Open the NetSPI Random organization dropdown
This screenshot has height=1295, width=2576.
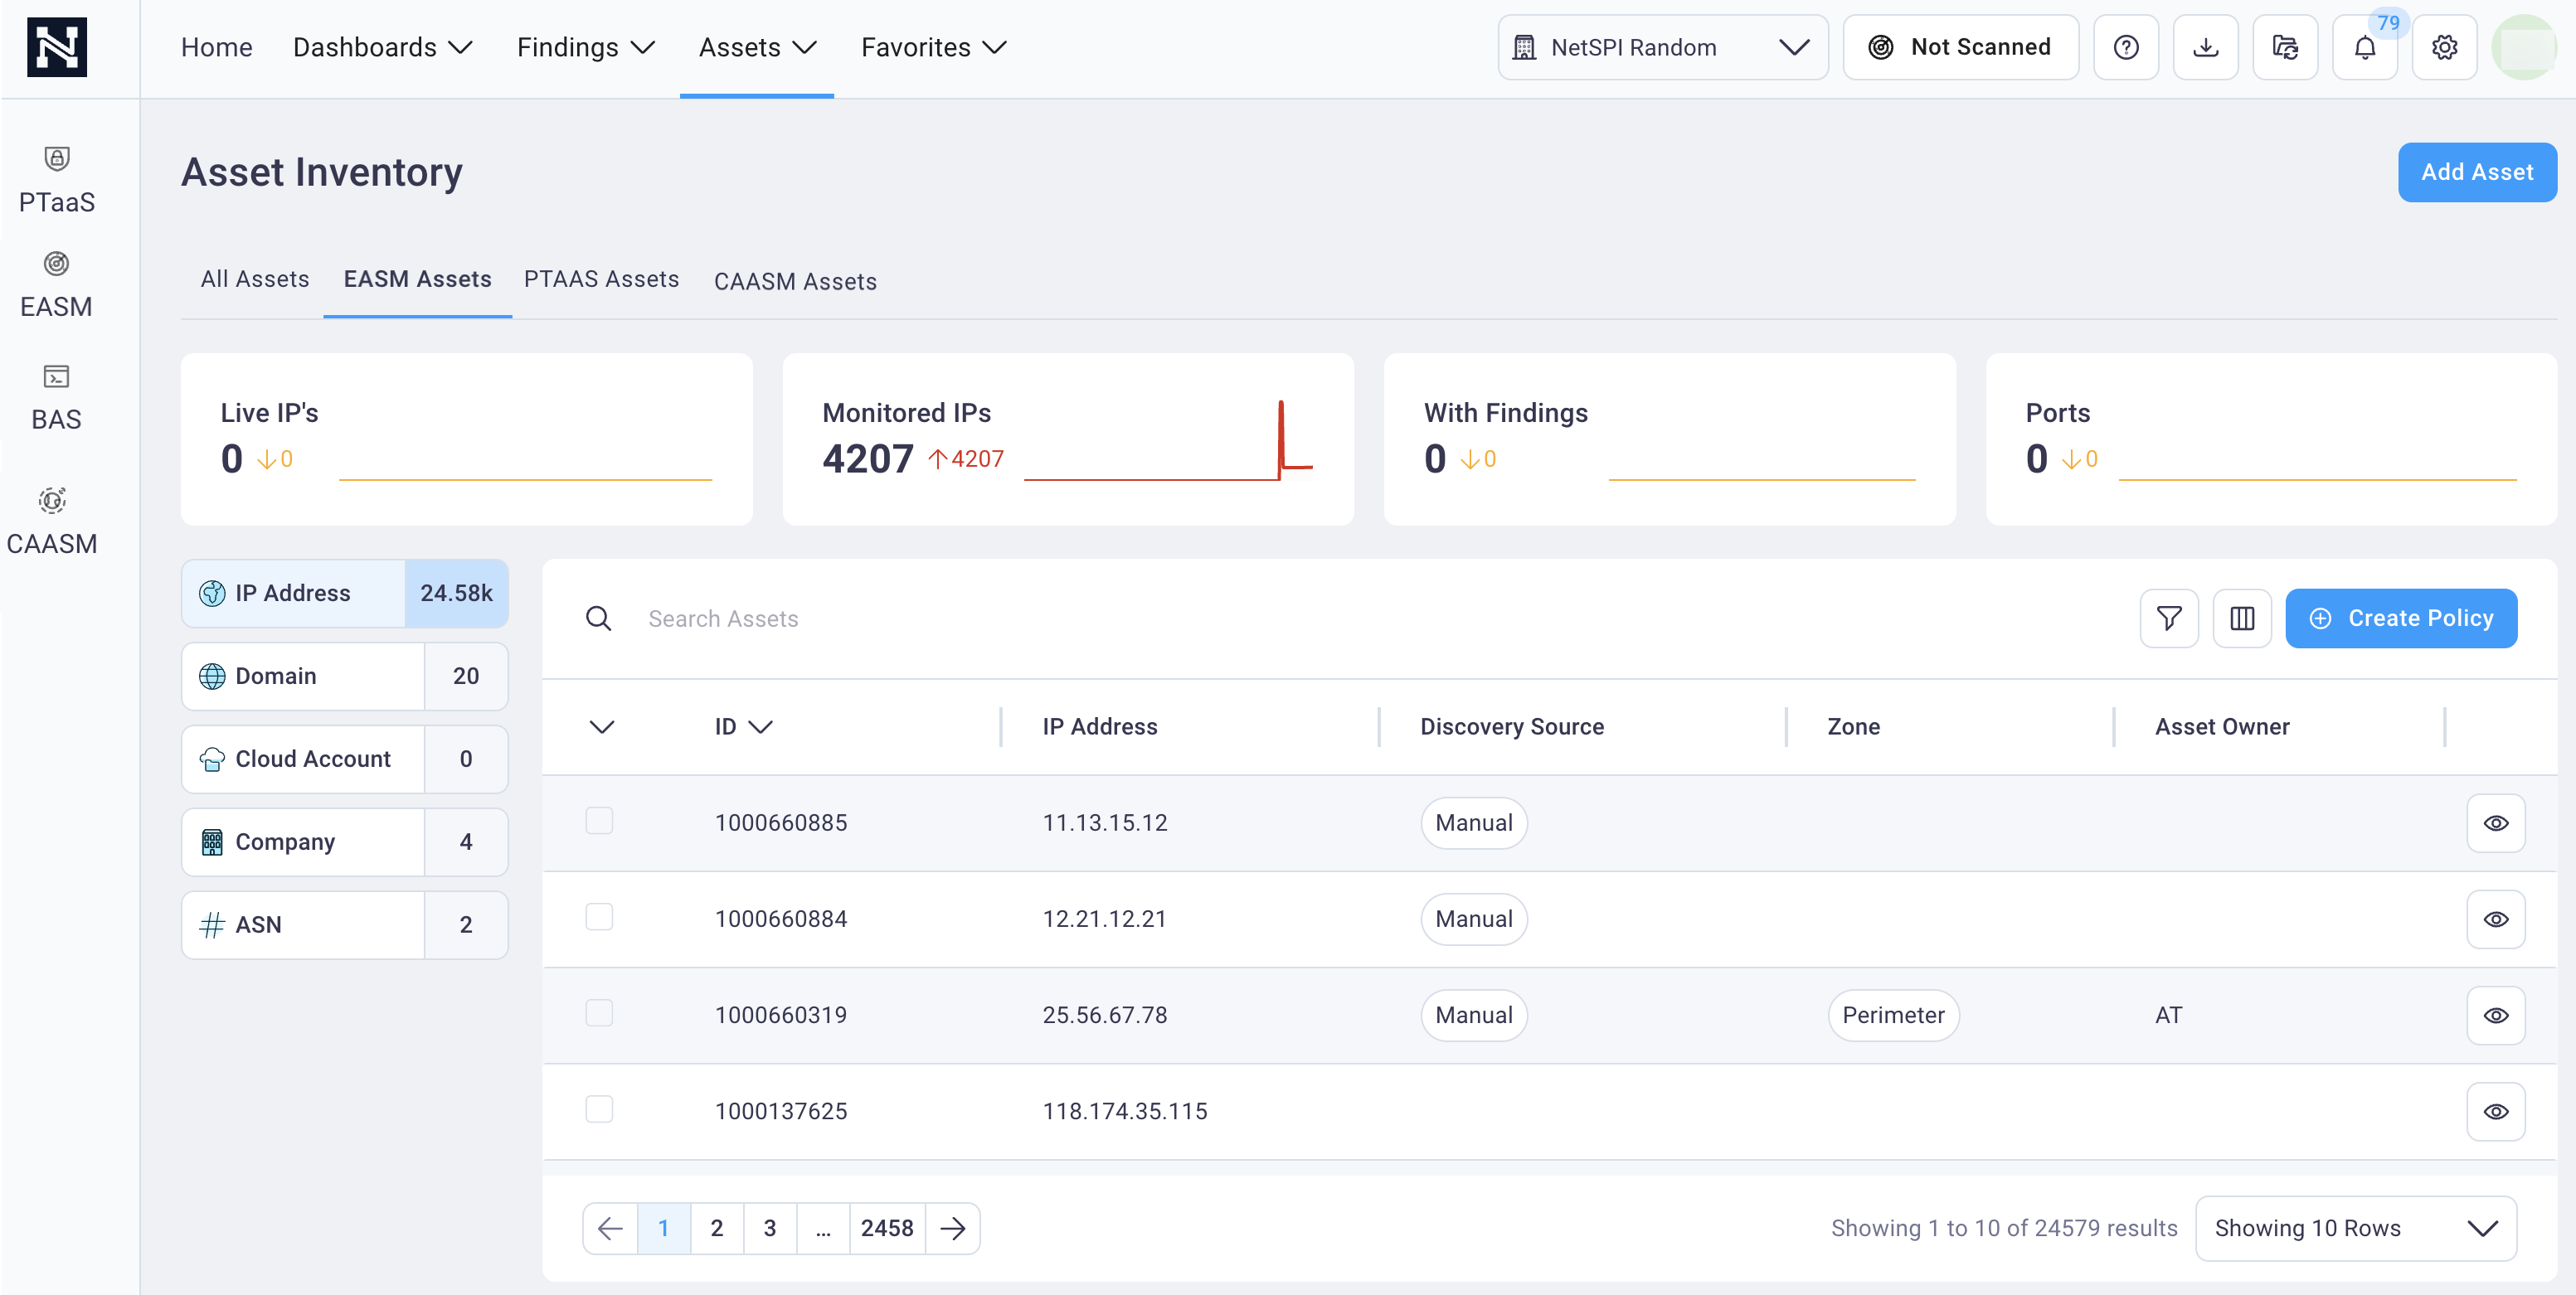(1662, 47)
